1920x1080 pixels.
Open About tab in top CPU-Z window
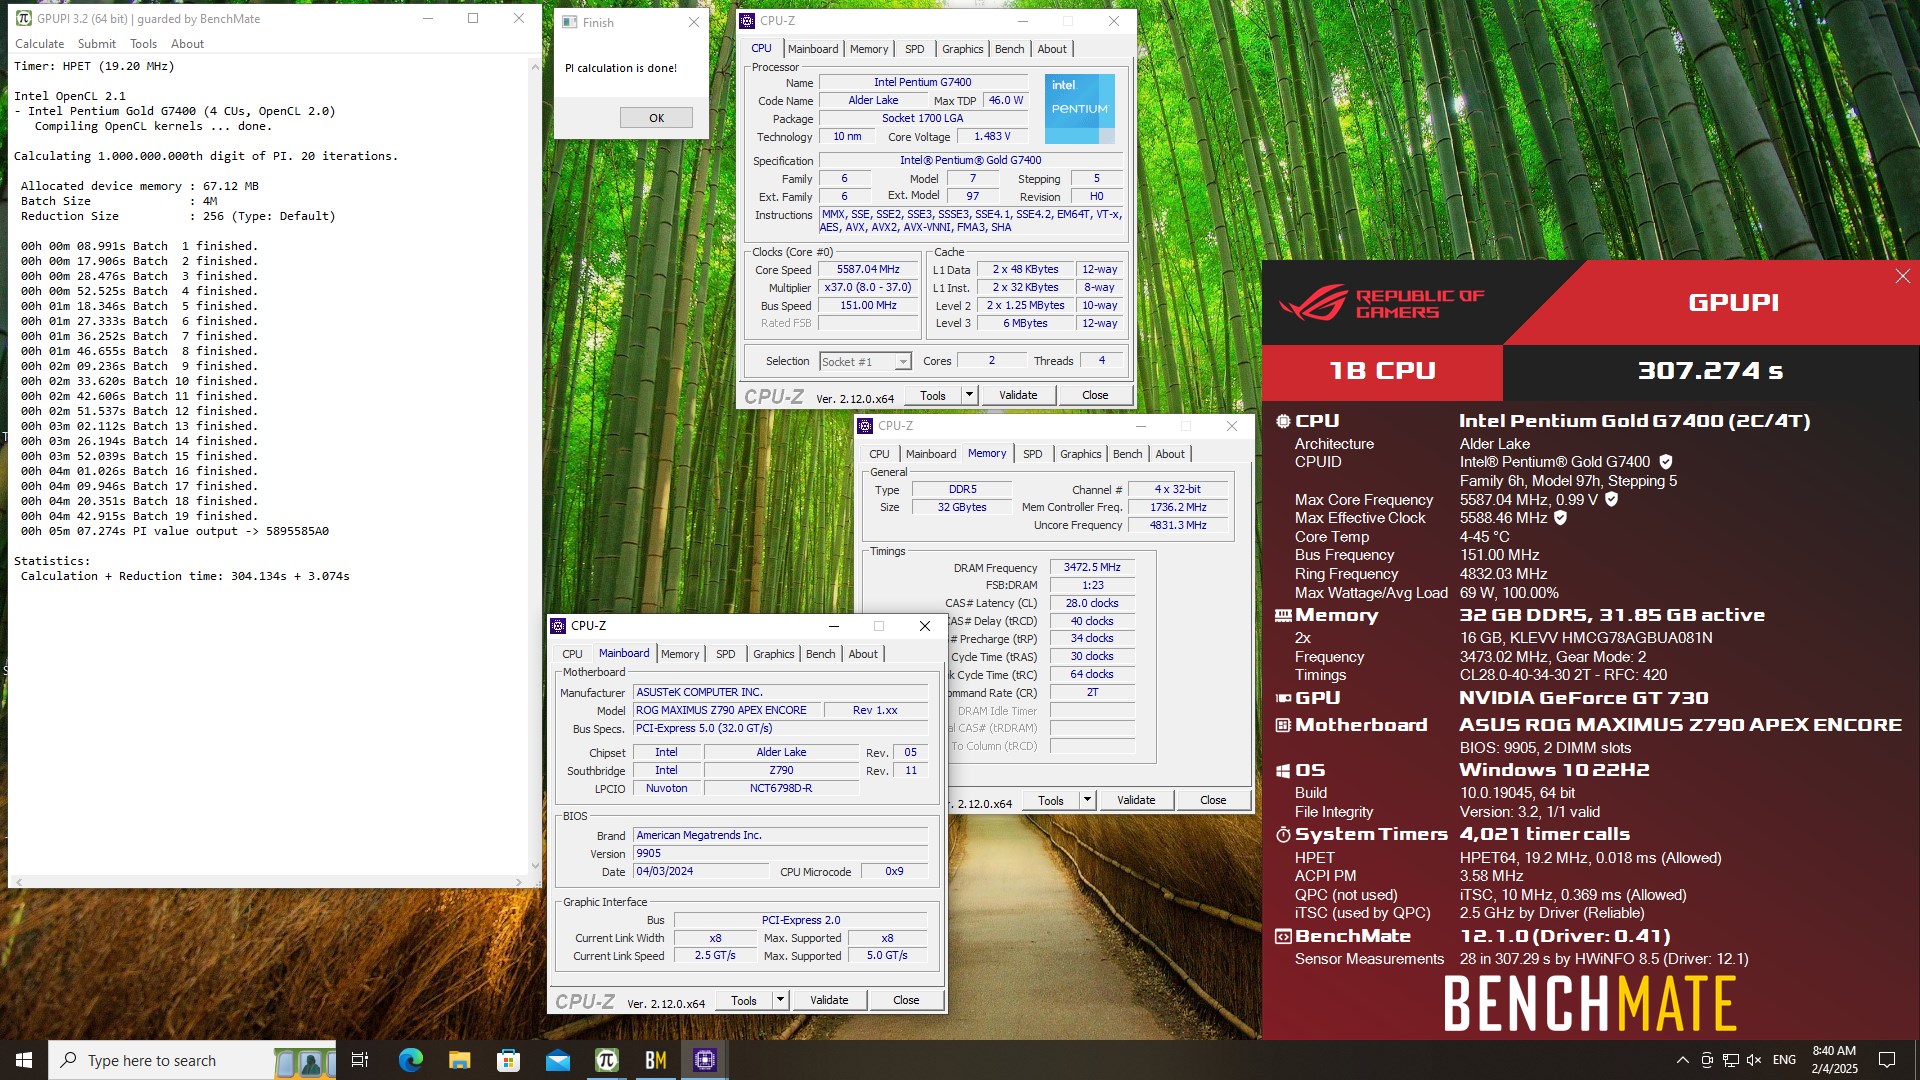point(1051,49)
